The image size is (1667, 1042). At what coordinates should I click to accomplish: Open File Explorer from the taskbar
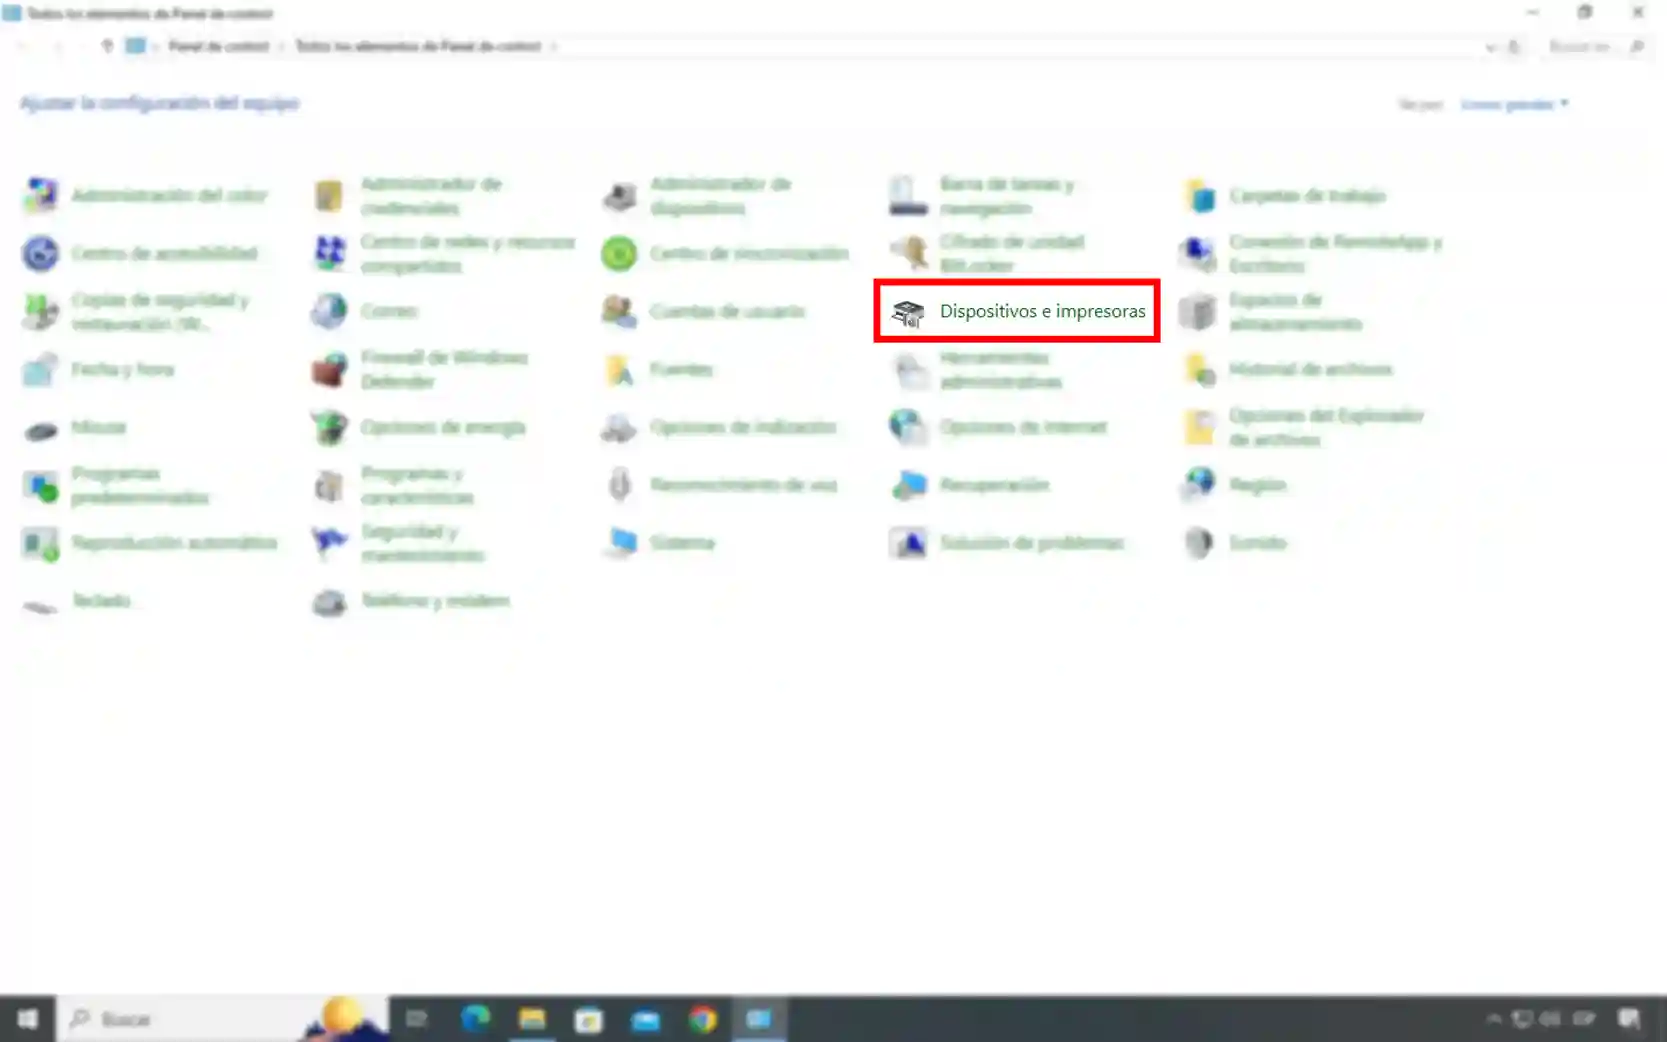click(532, 1019)
